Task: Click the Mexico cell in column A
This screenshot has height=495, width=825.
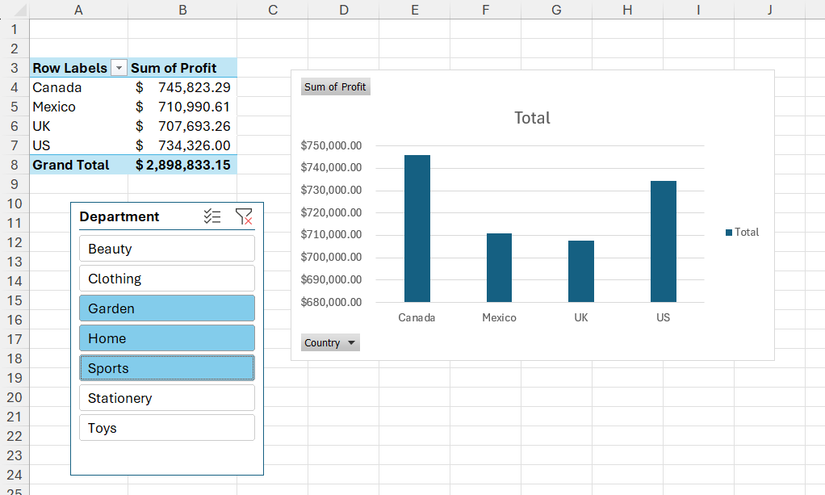Action: [x=78, y=107]
